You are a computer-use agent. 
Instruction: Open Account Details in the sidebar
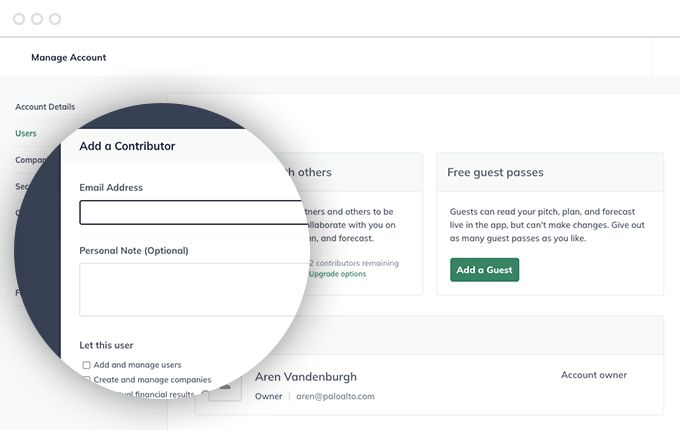point(45,107)
